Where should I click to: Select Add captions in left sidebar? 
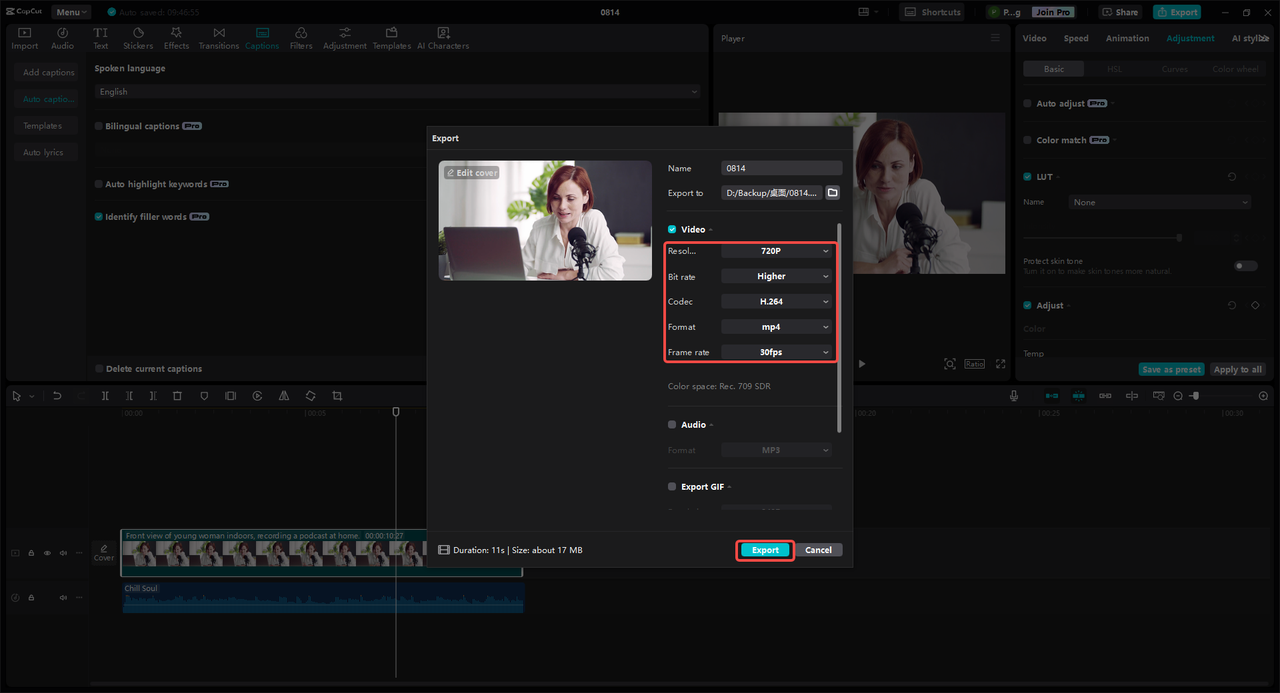coord(48,72)
